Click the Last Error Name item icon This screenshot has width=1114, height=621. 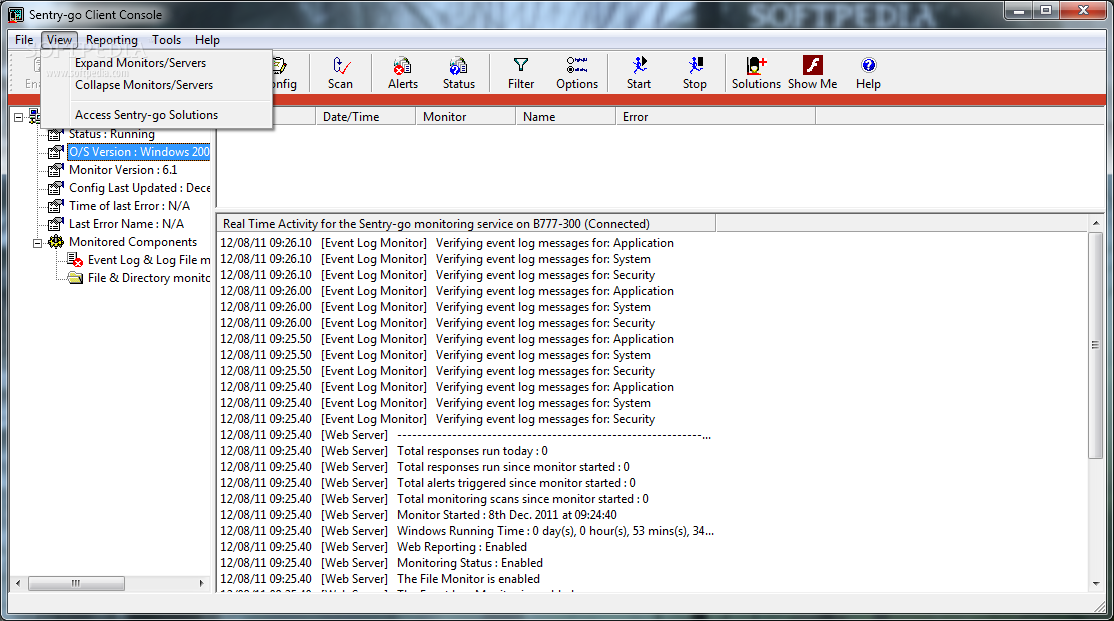click(55, 224)
